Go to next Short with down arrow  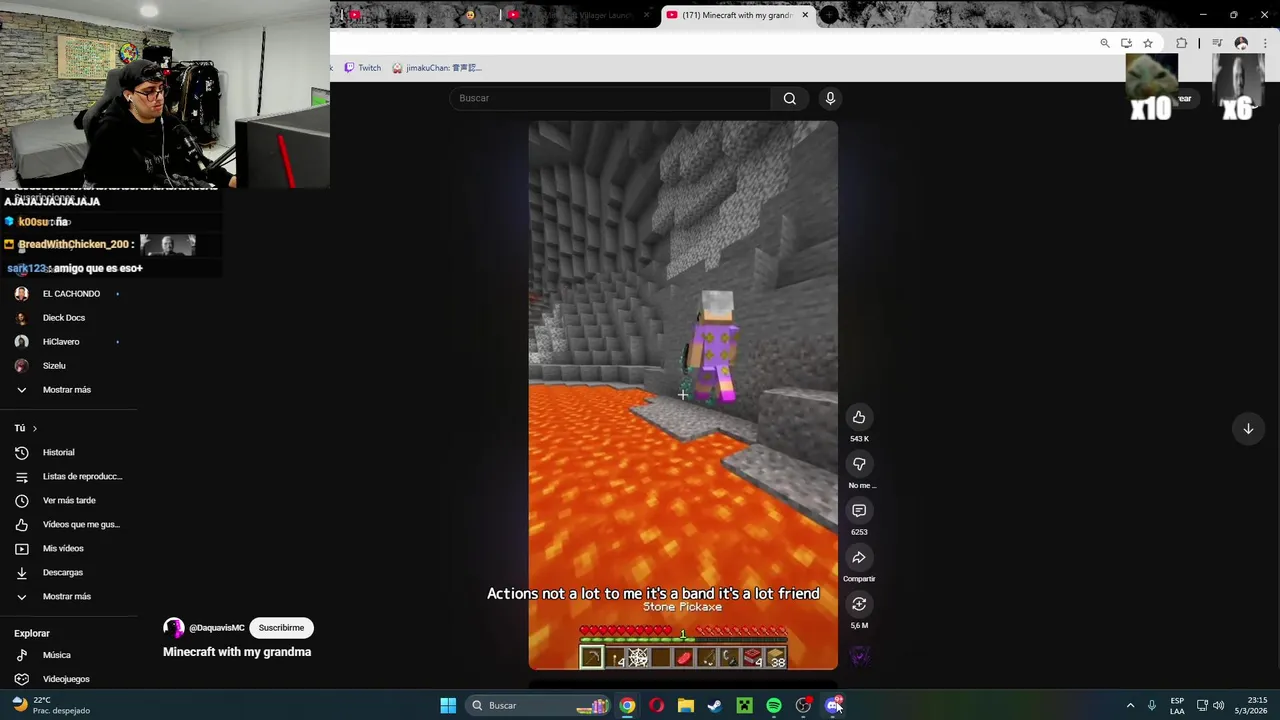pos(1248,429)
